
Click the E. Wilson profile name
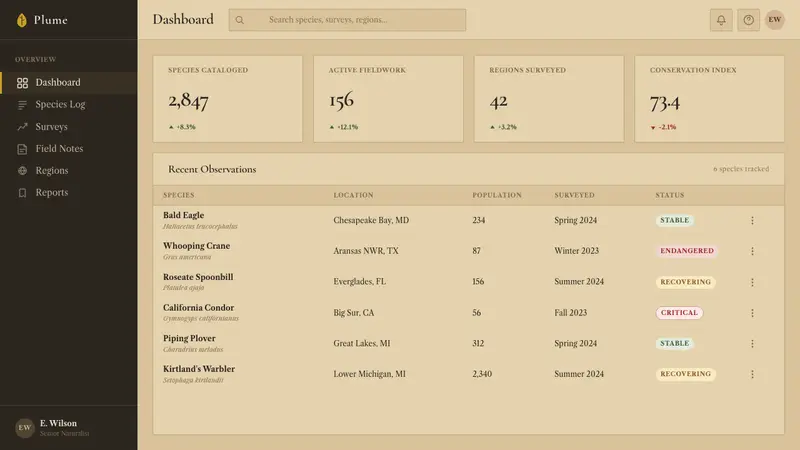coord(58,423)
